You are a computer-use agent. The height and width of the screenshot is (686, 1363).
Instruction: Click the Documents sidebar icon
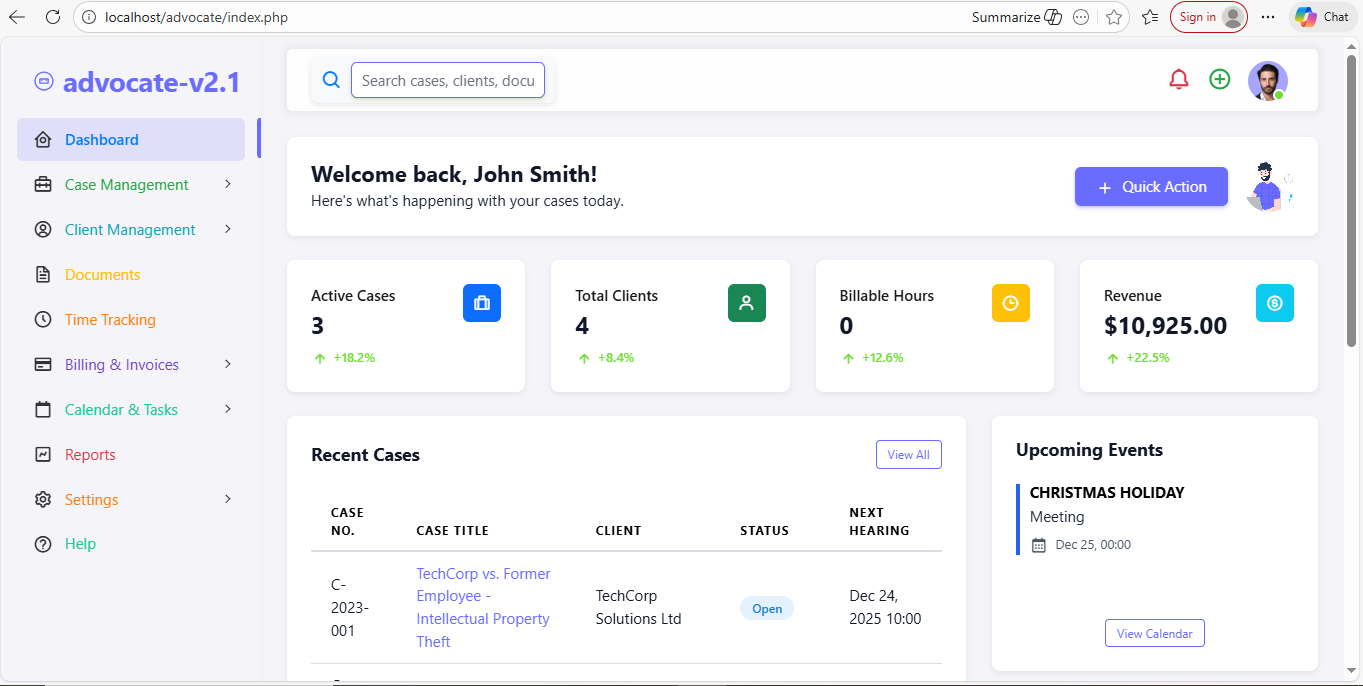point(42,274)
